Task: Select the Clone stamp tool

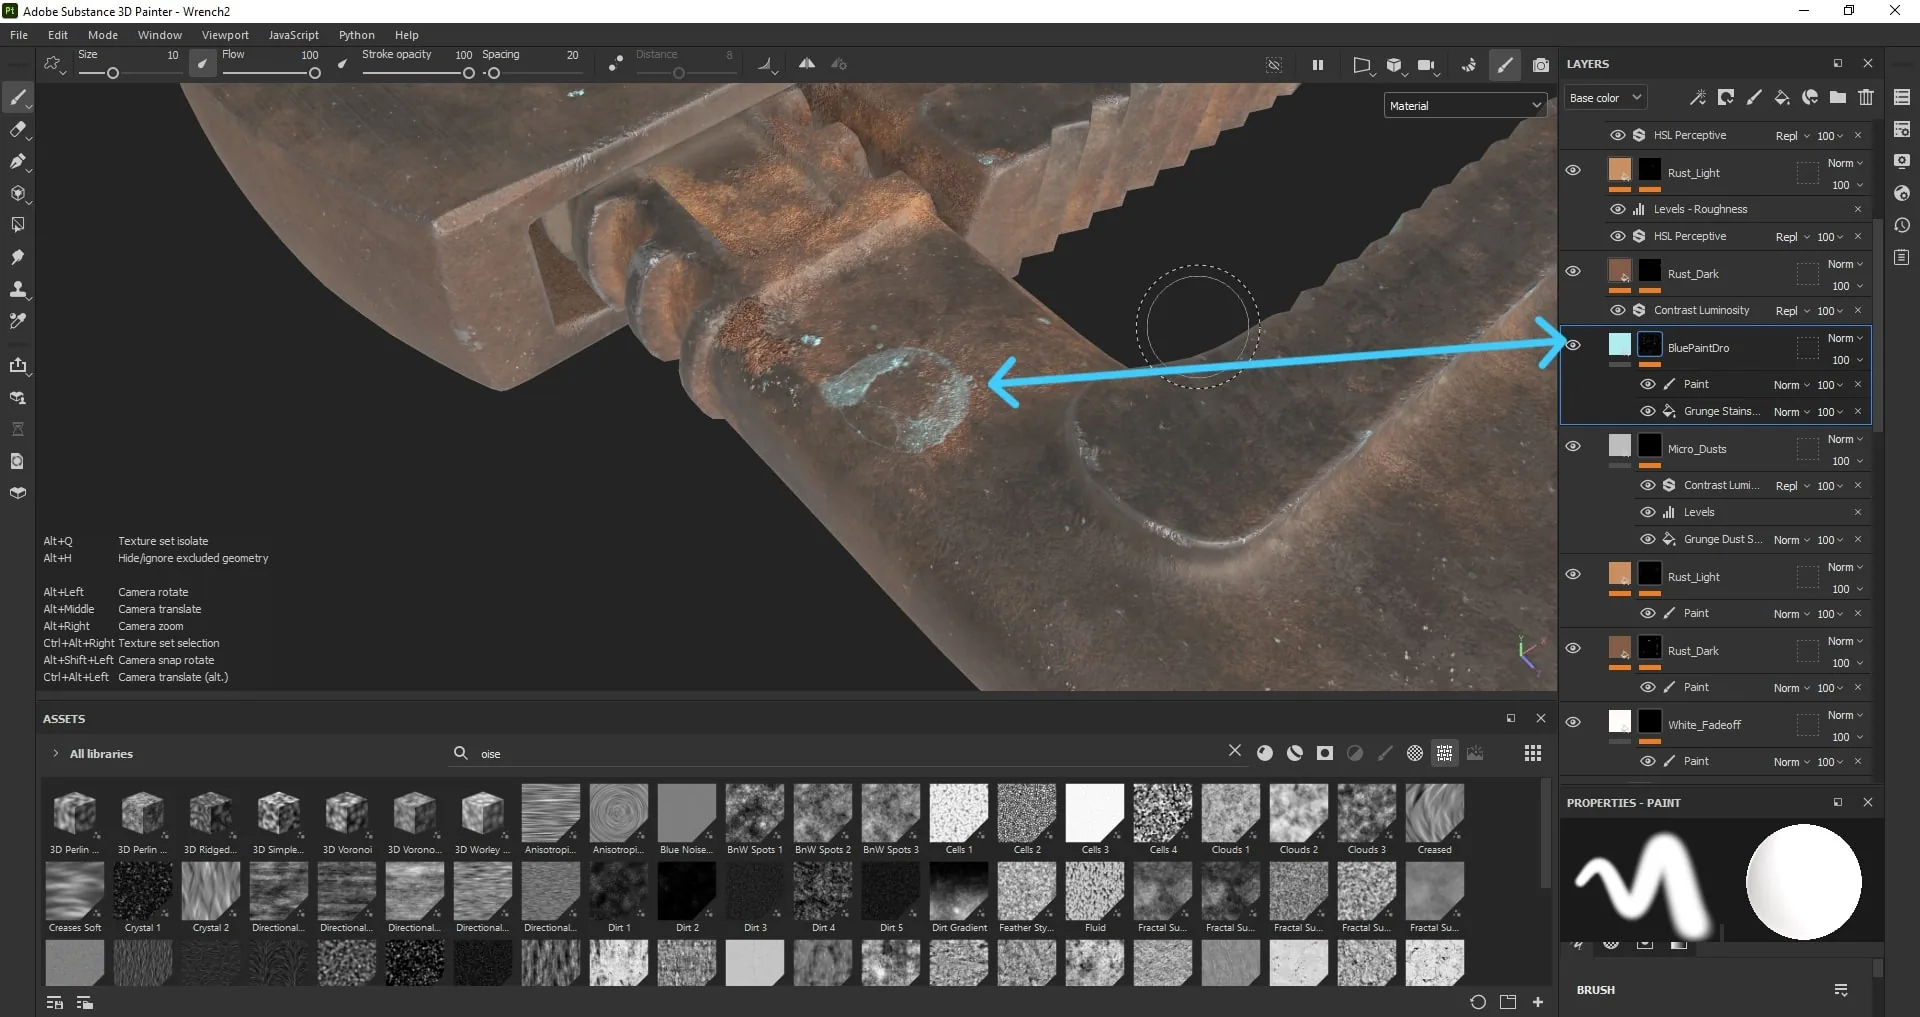Action: (18, 290)
